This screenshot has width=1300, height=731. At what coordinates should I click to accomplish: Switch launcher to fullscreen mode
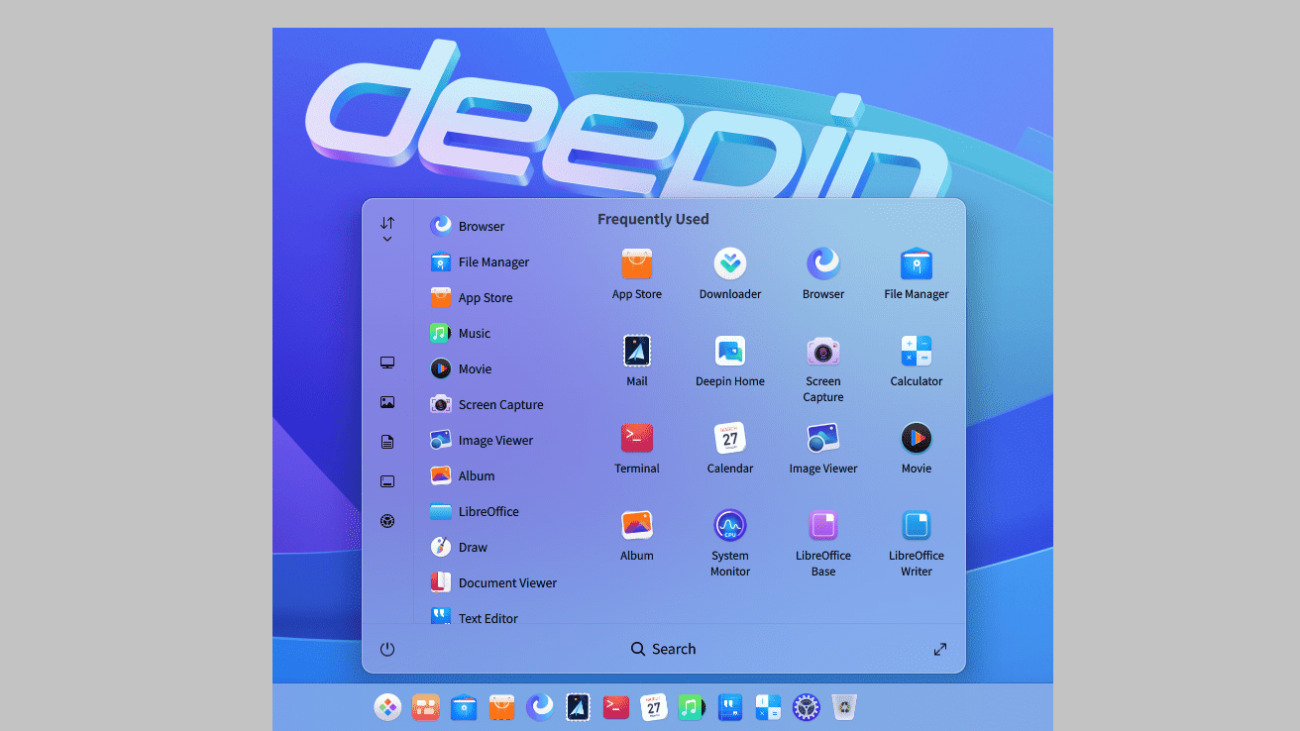tap(940, 649)
